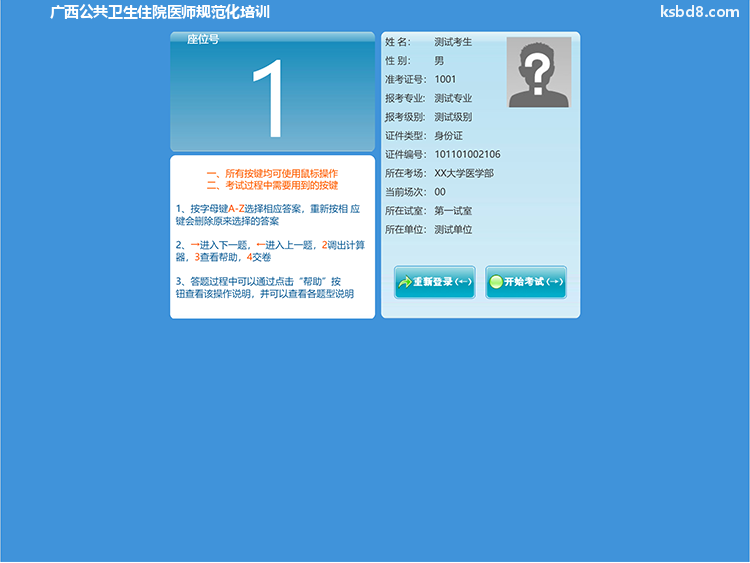750x563 pixels.
Task: Click the candidate photo placeholder
Action: [539, 72]
